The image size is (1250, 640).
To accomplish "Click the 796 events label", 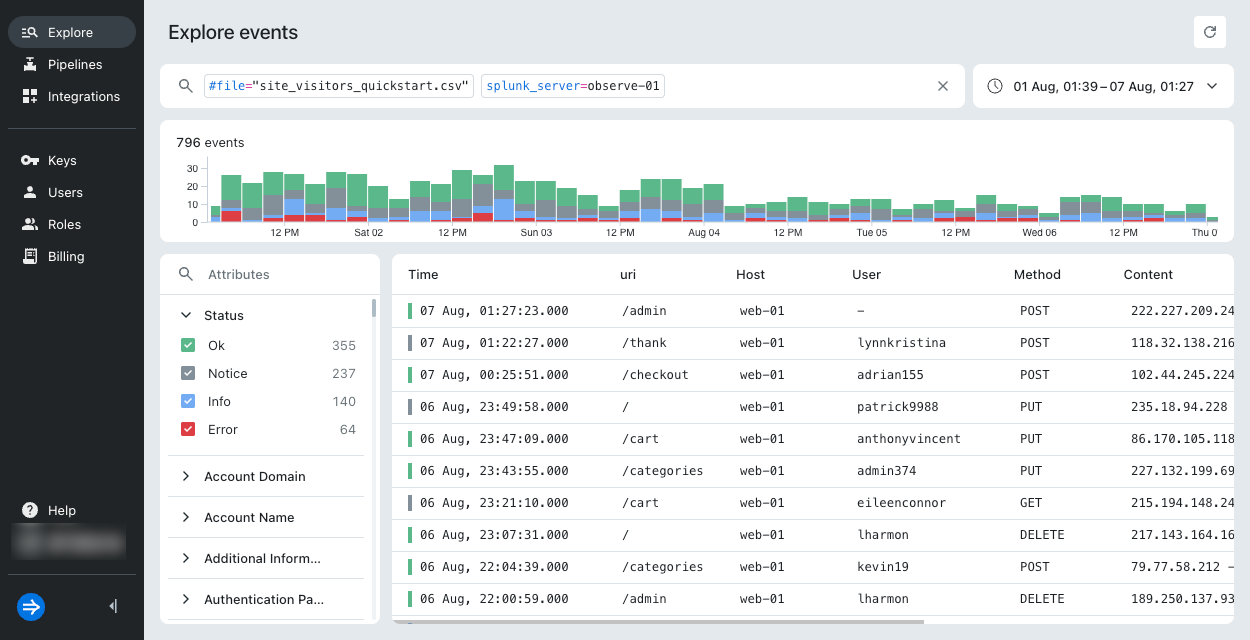I will tap(210, 143).
